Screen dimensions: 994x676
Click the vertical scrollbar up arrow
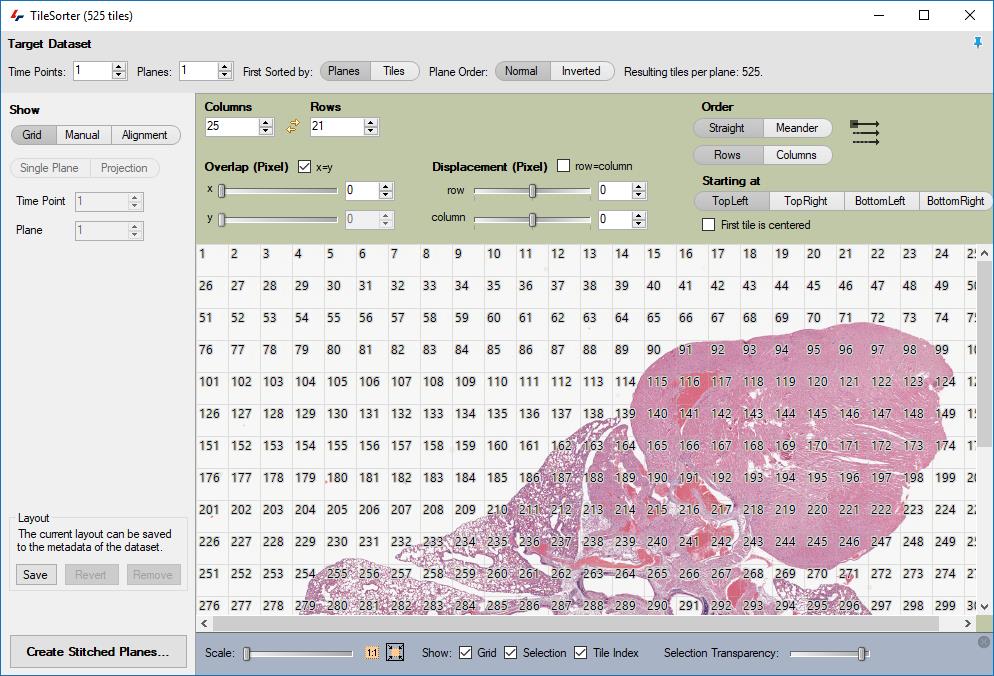click(x=984, y=253)
